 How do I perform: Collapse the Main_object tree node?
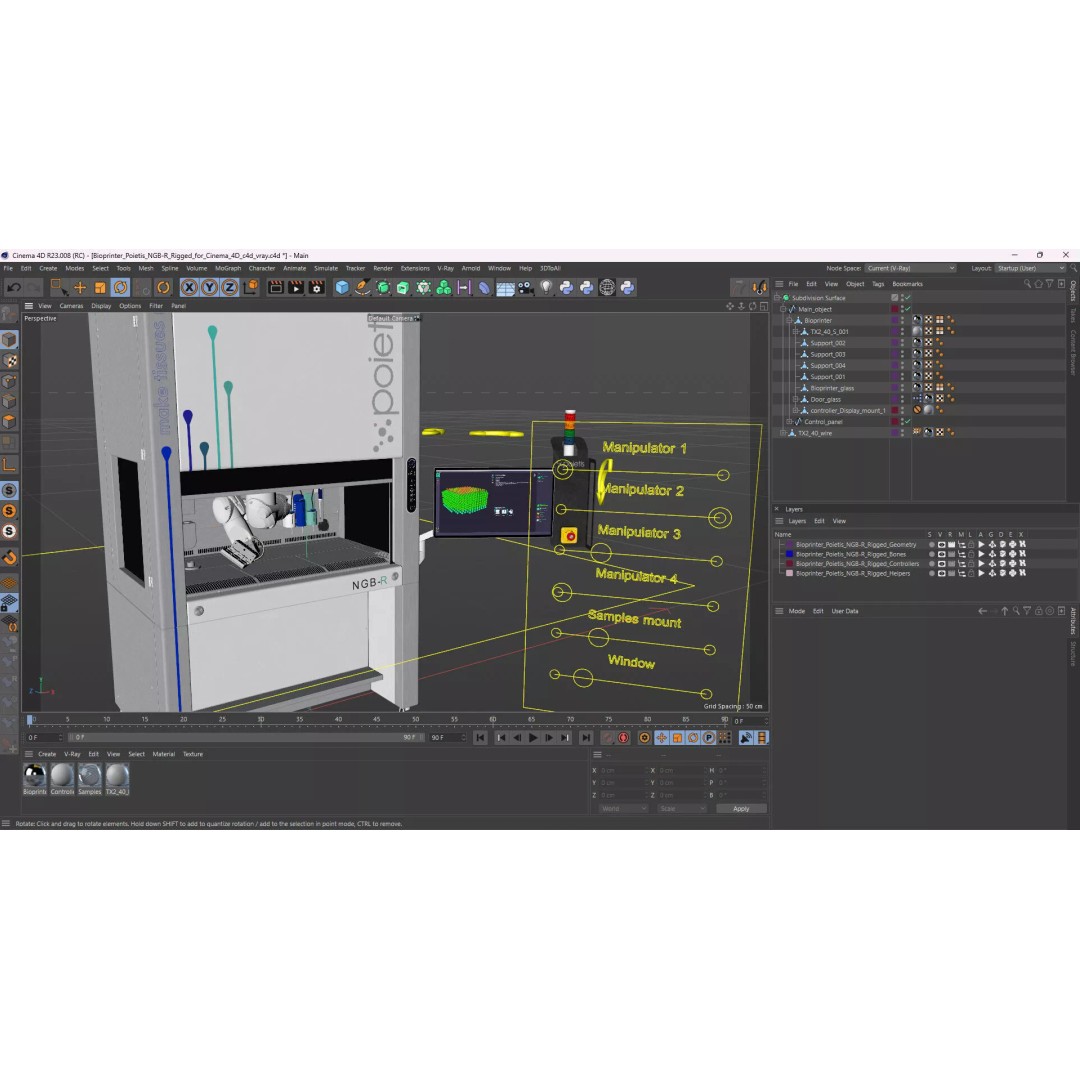(784, 309)
